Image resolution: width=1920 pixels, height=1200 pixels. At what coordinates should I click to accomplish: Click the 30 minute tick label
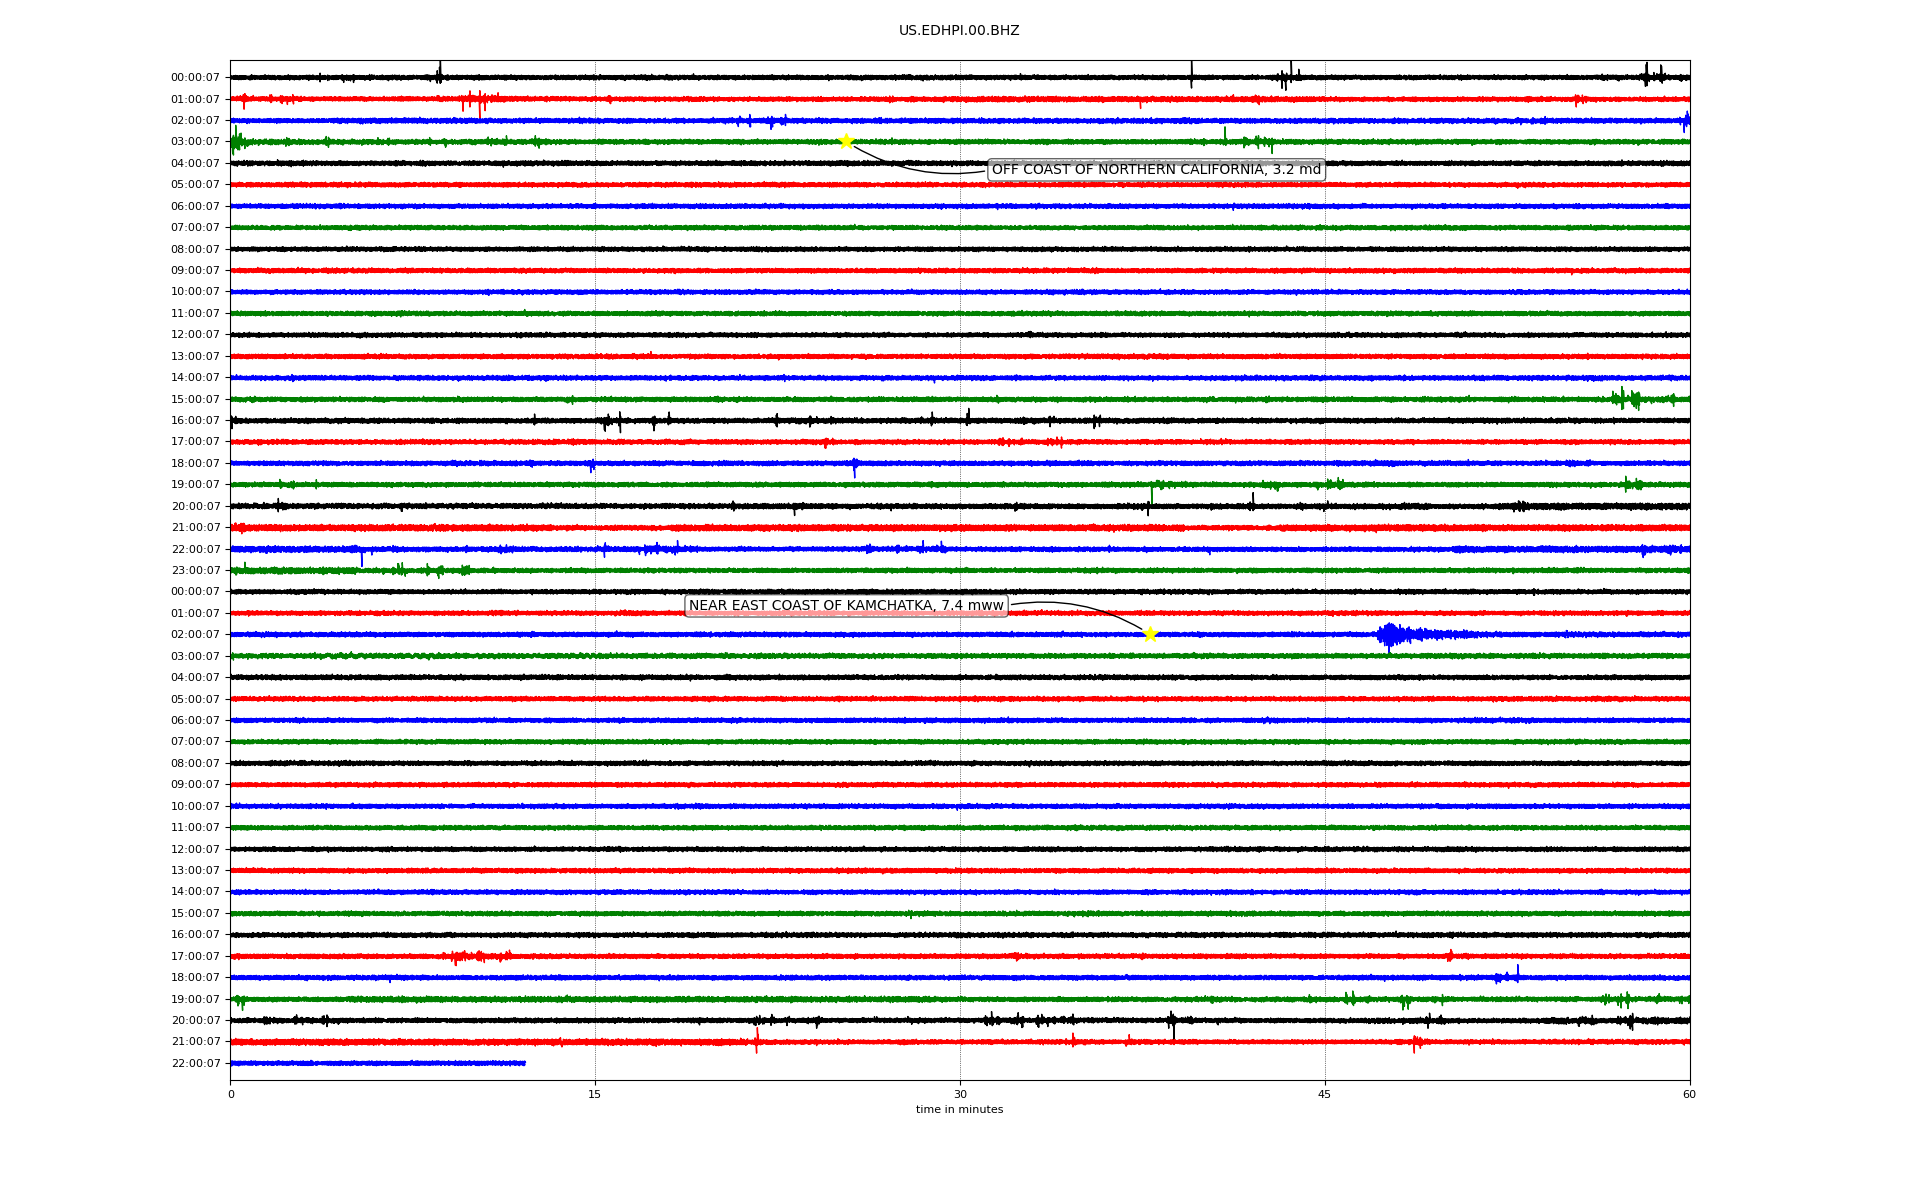pos(960,1094)
